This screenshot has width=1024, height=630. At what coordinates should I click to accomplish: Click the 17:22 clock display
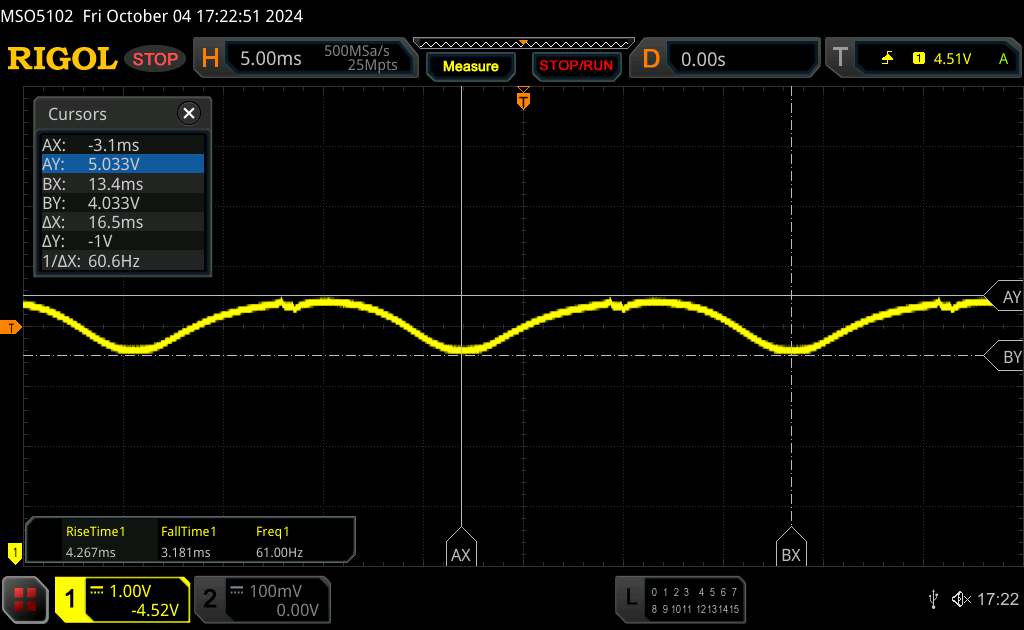(x=997, y=599)
